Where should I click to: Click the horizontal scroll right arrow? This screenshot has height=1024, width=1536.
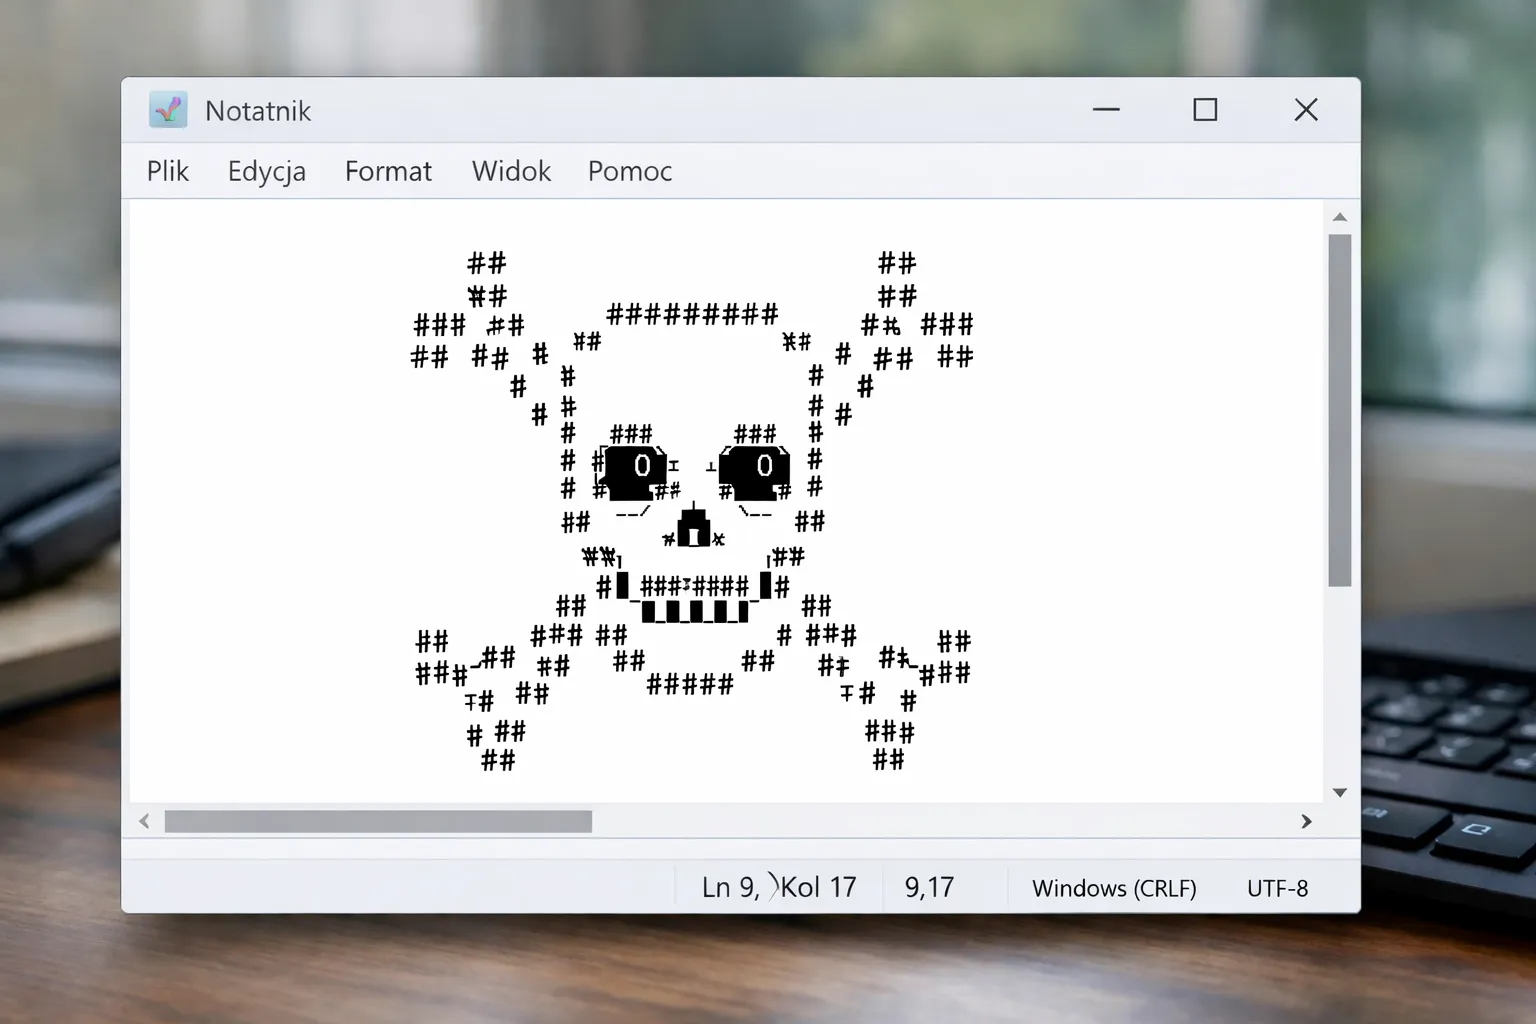[x=1306, y=821]
